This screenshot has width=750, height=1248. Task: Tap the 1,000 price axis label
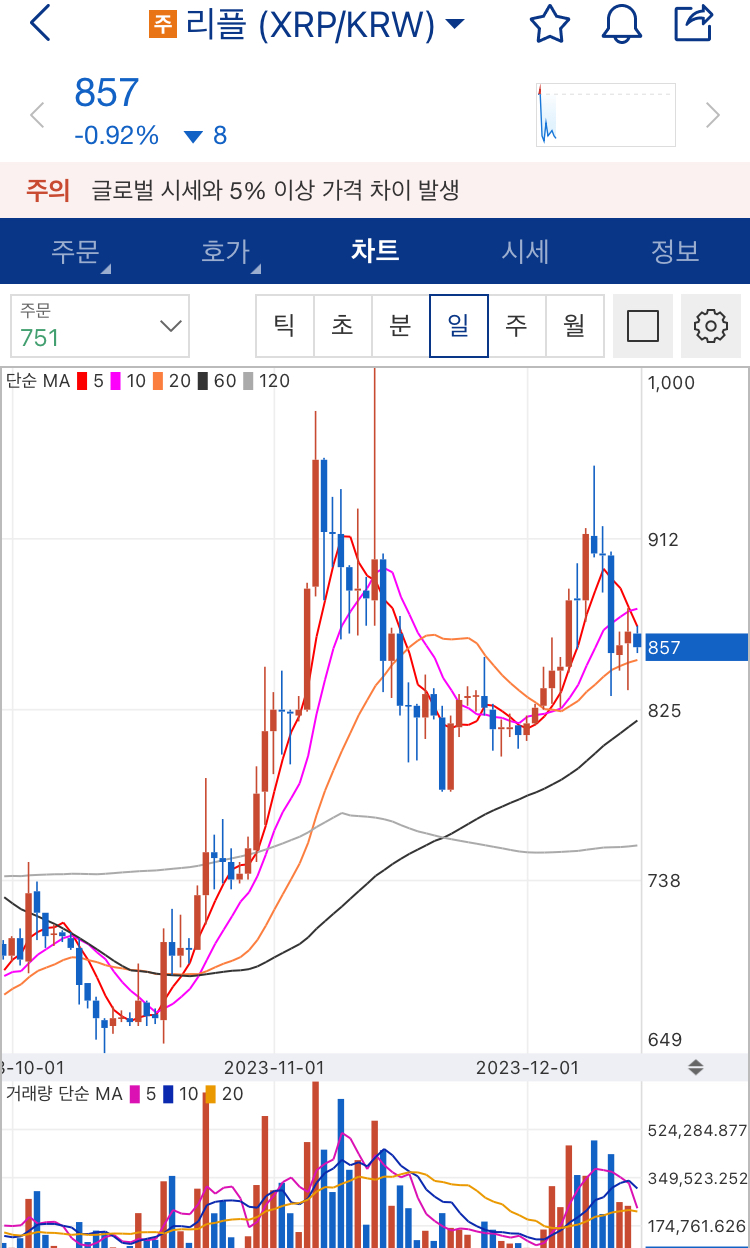(671, 382)
